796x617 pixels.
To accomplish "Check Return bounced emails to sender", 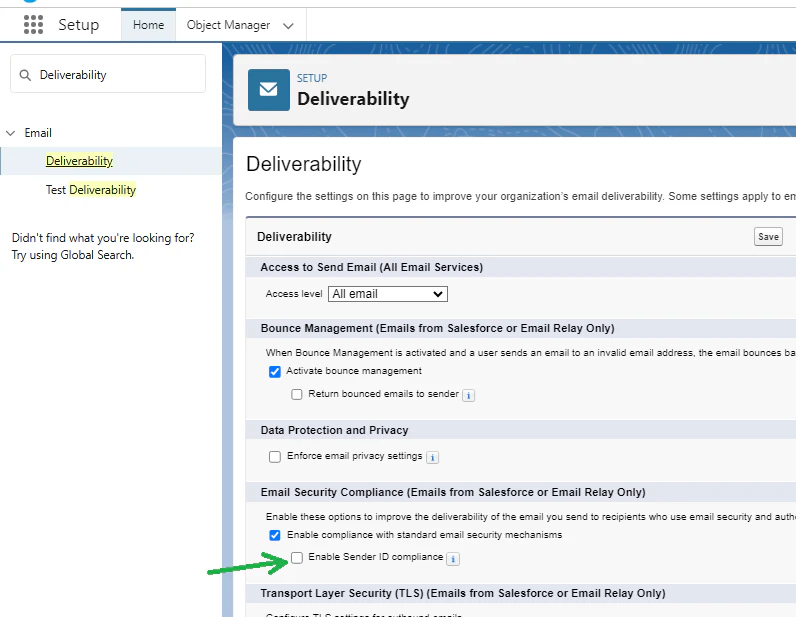I will (x=297, y=394).
